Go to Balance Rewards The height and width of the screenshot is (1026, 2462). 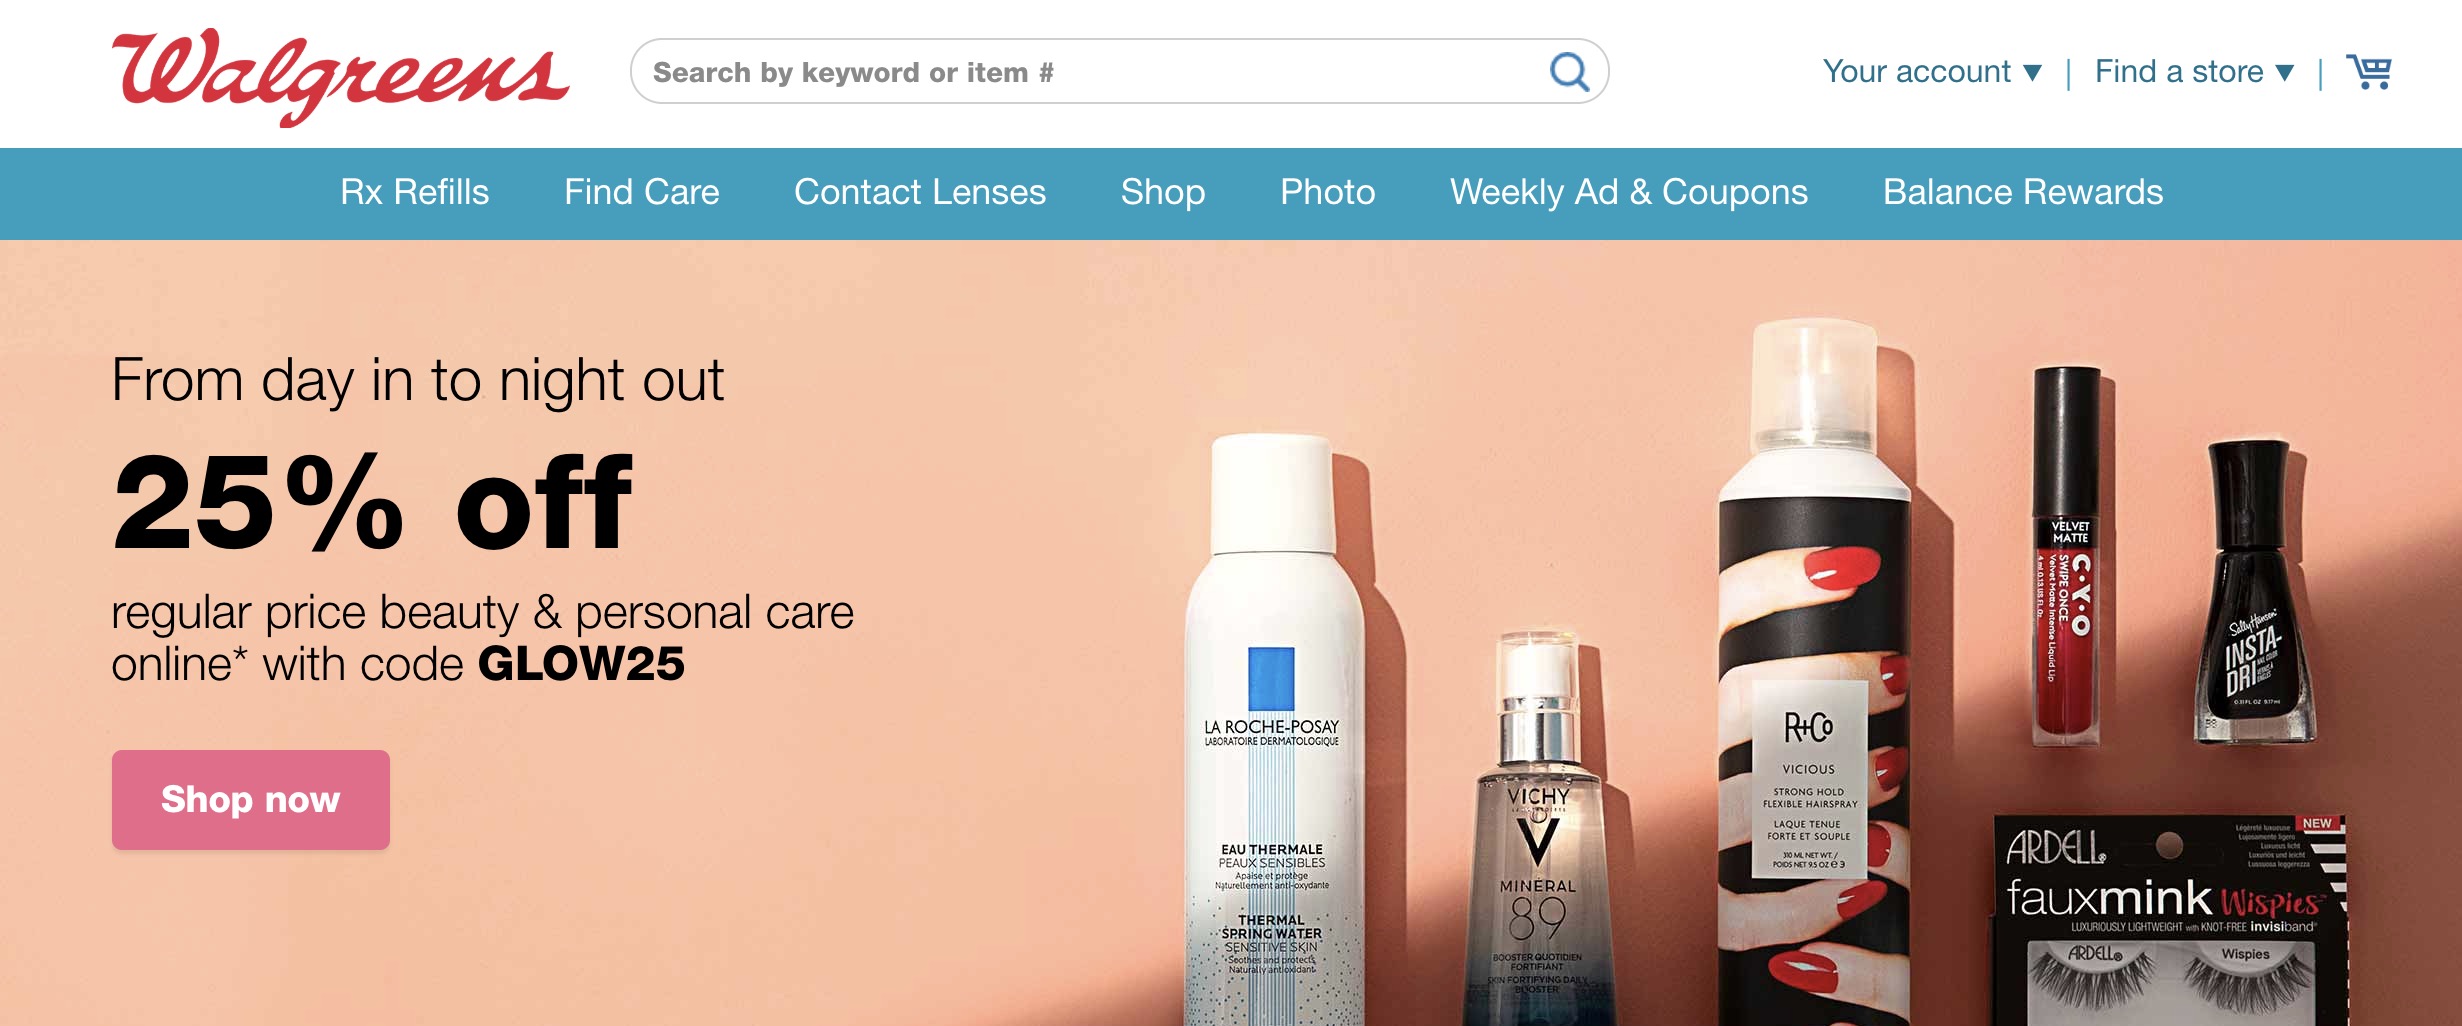coord(2023,192)
